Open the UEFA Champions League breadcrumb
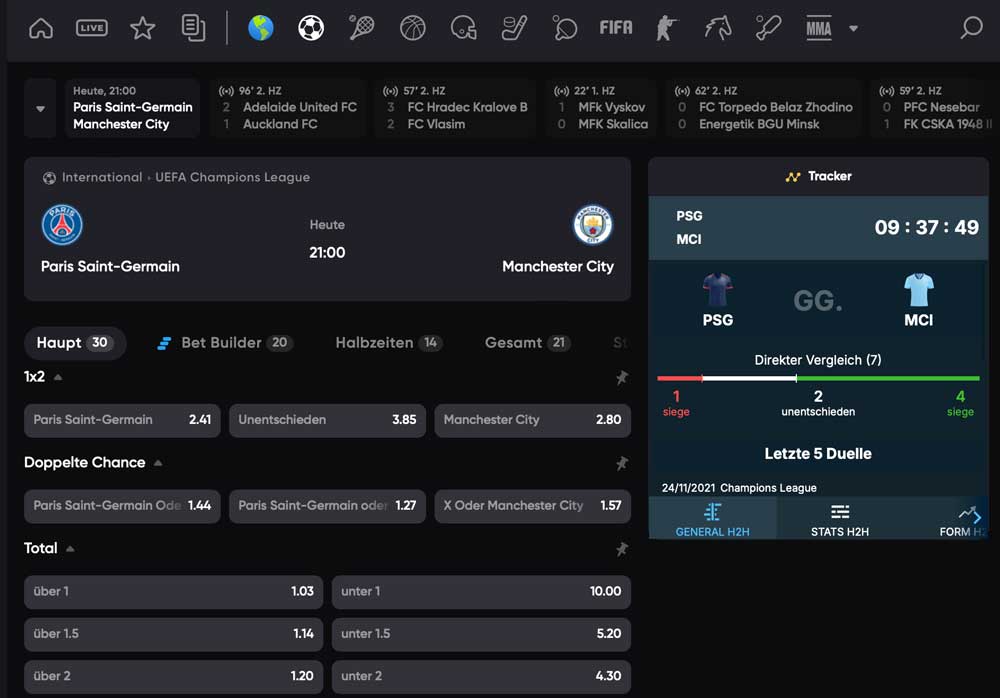 coord(233,177)
